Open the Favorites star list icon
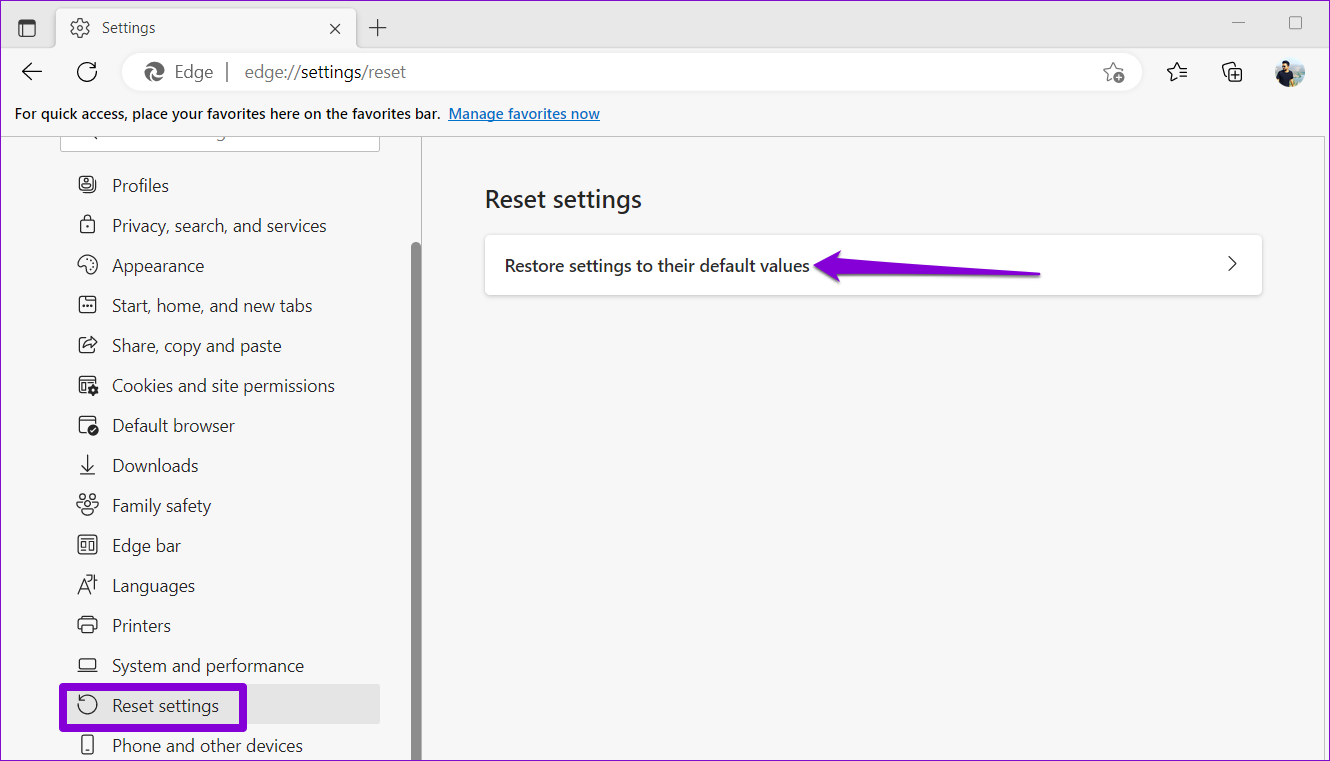This screenshot has height=761, width=1330. point(1177,72)
